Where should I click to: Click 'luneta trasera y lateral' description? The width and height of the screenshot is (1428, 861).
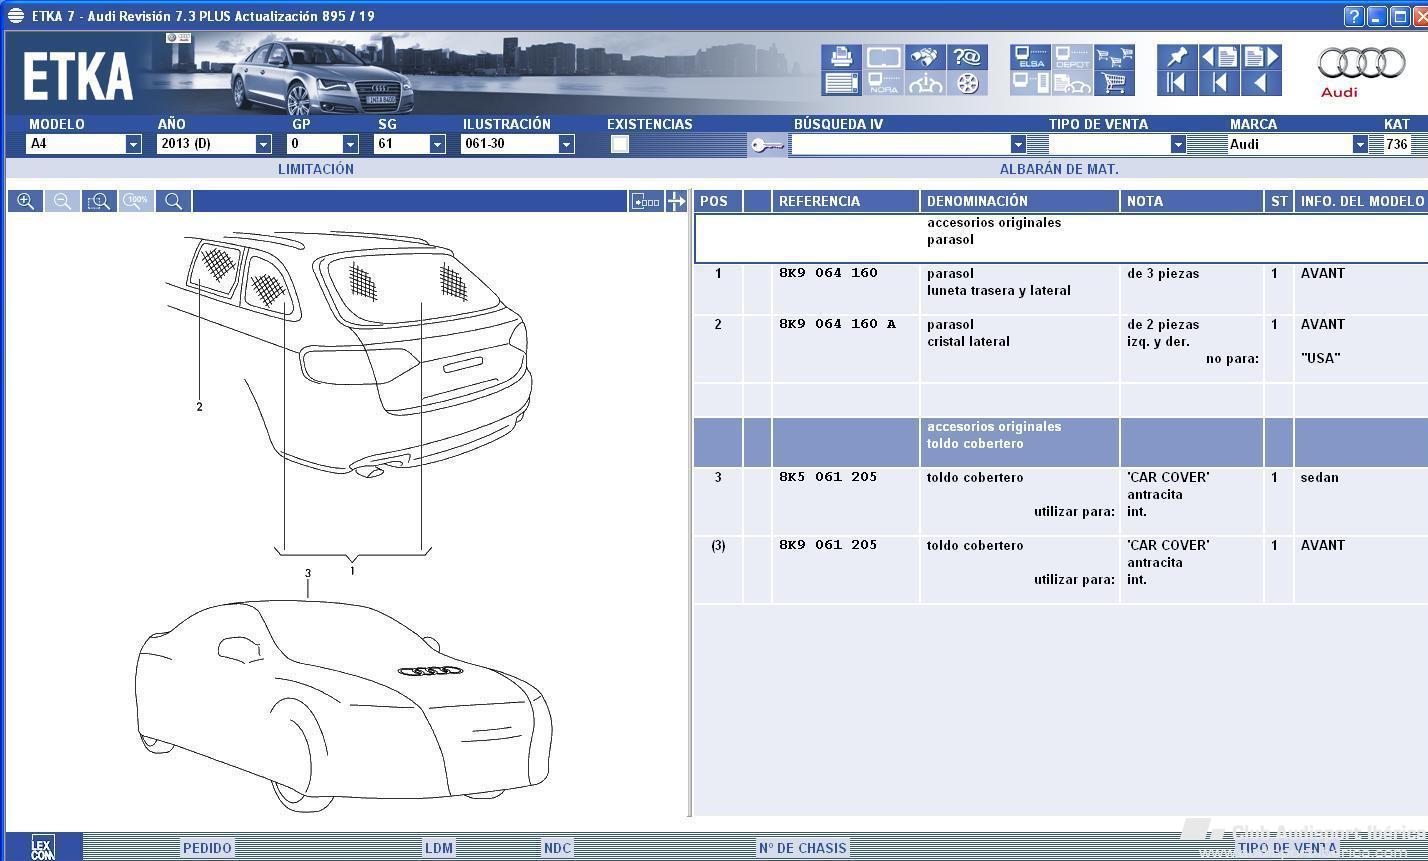click(999, 291)
